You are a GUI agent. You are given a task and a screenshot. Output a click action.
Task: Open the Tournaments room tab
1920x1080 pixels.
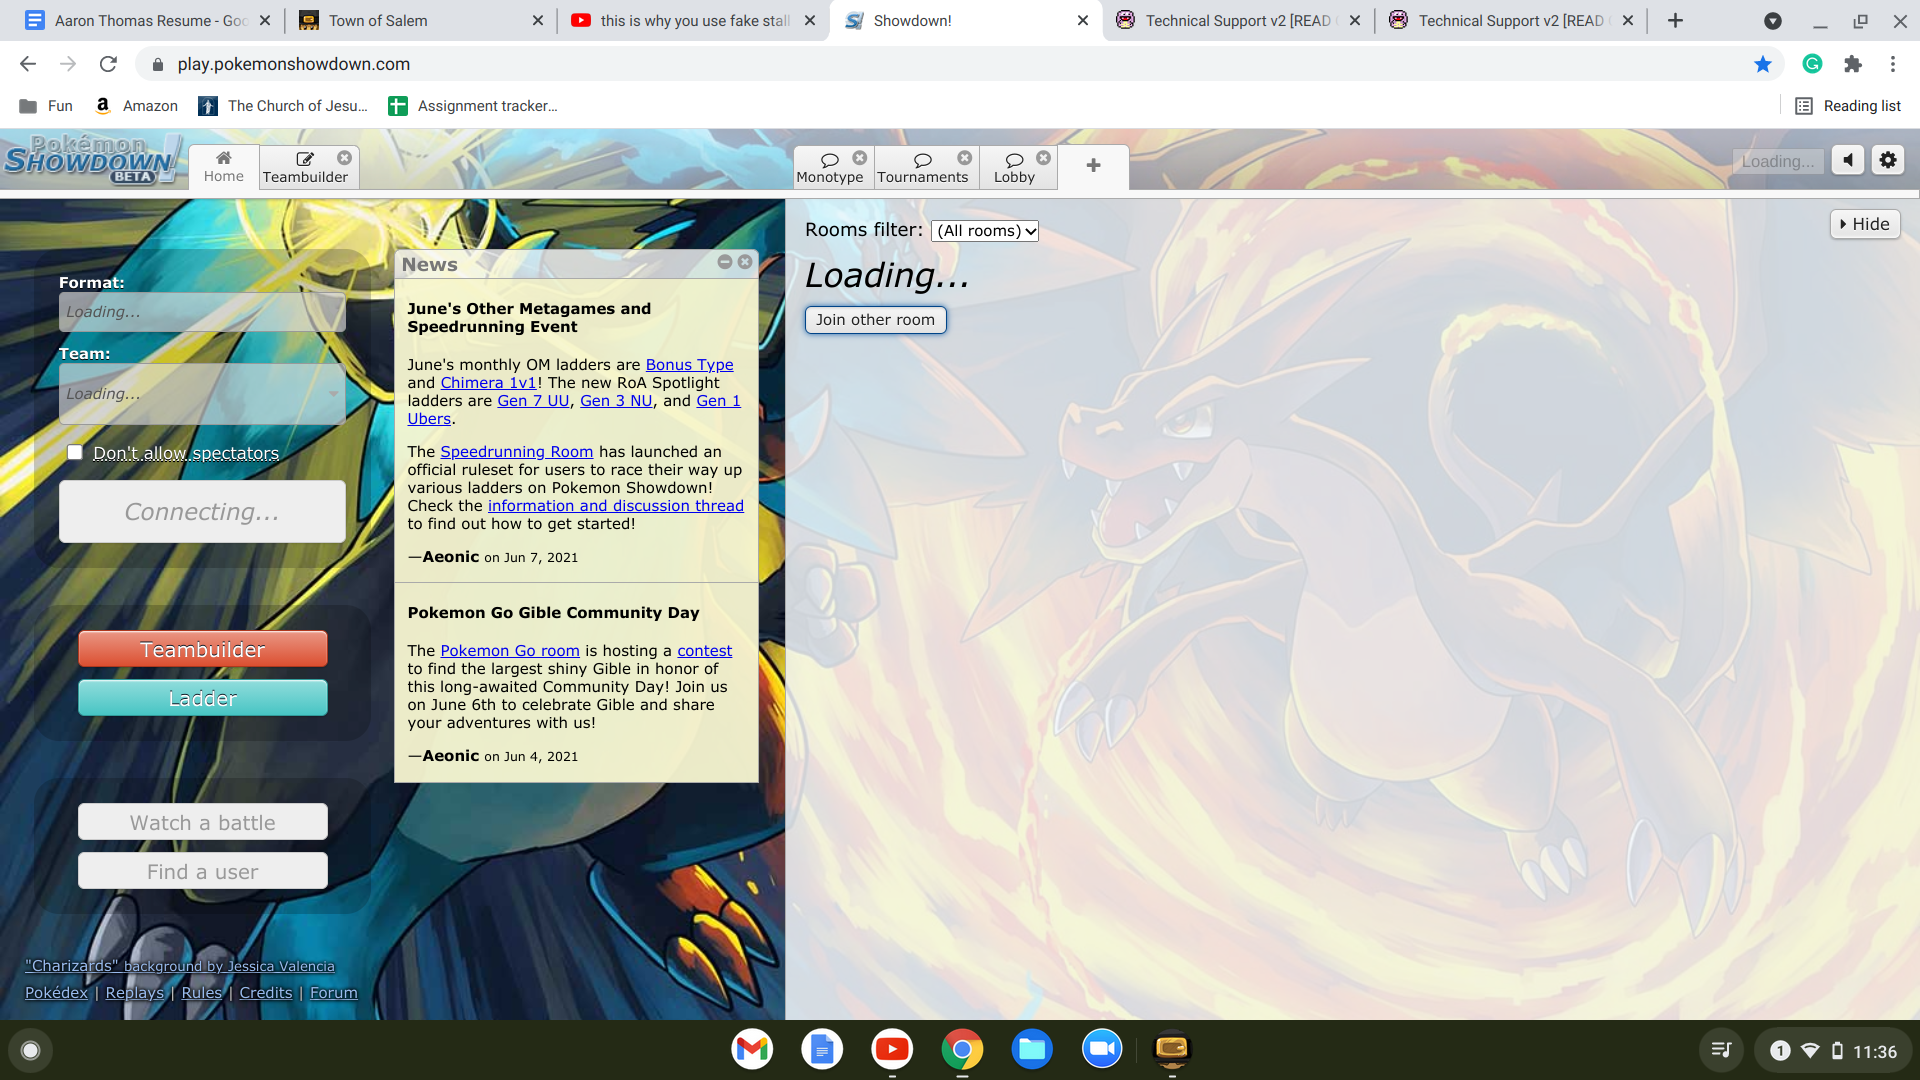922,167
